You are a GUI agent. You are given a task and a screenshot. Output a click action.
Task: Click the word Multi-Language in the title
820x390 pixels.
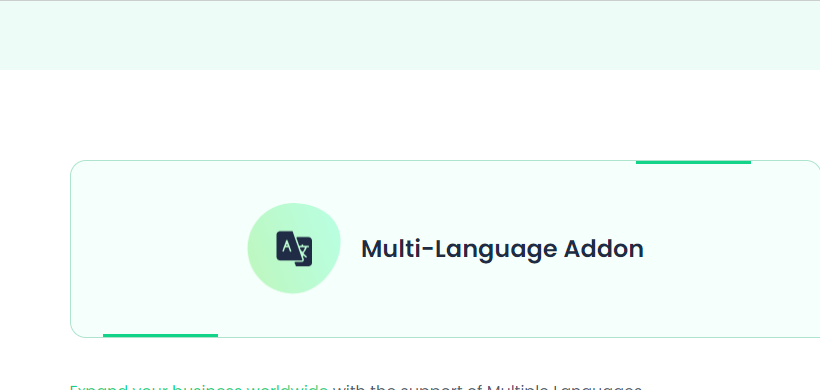[459, 249]
